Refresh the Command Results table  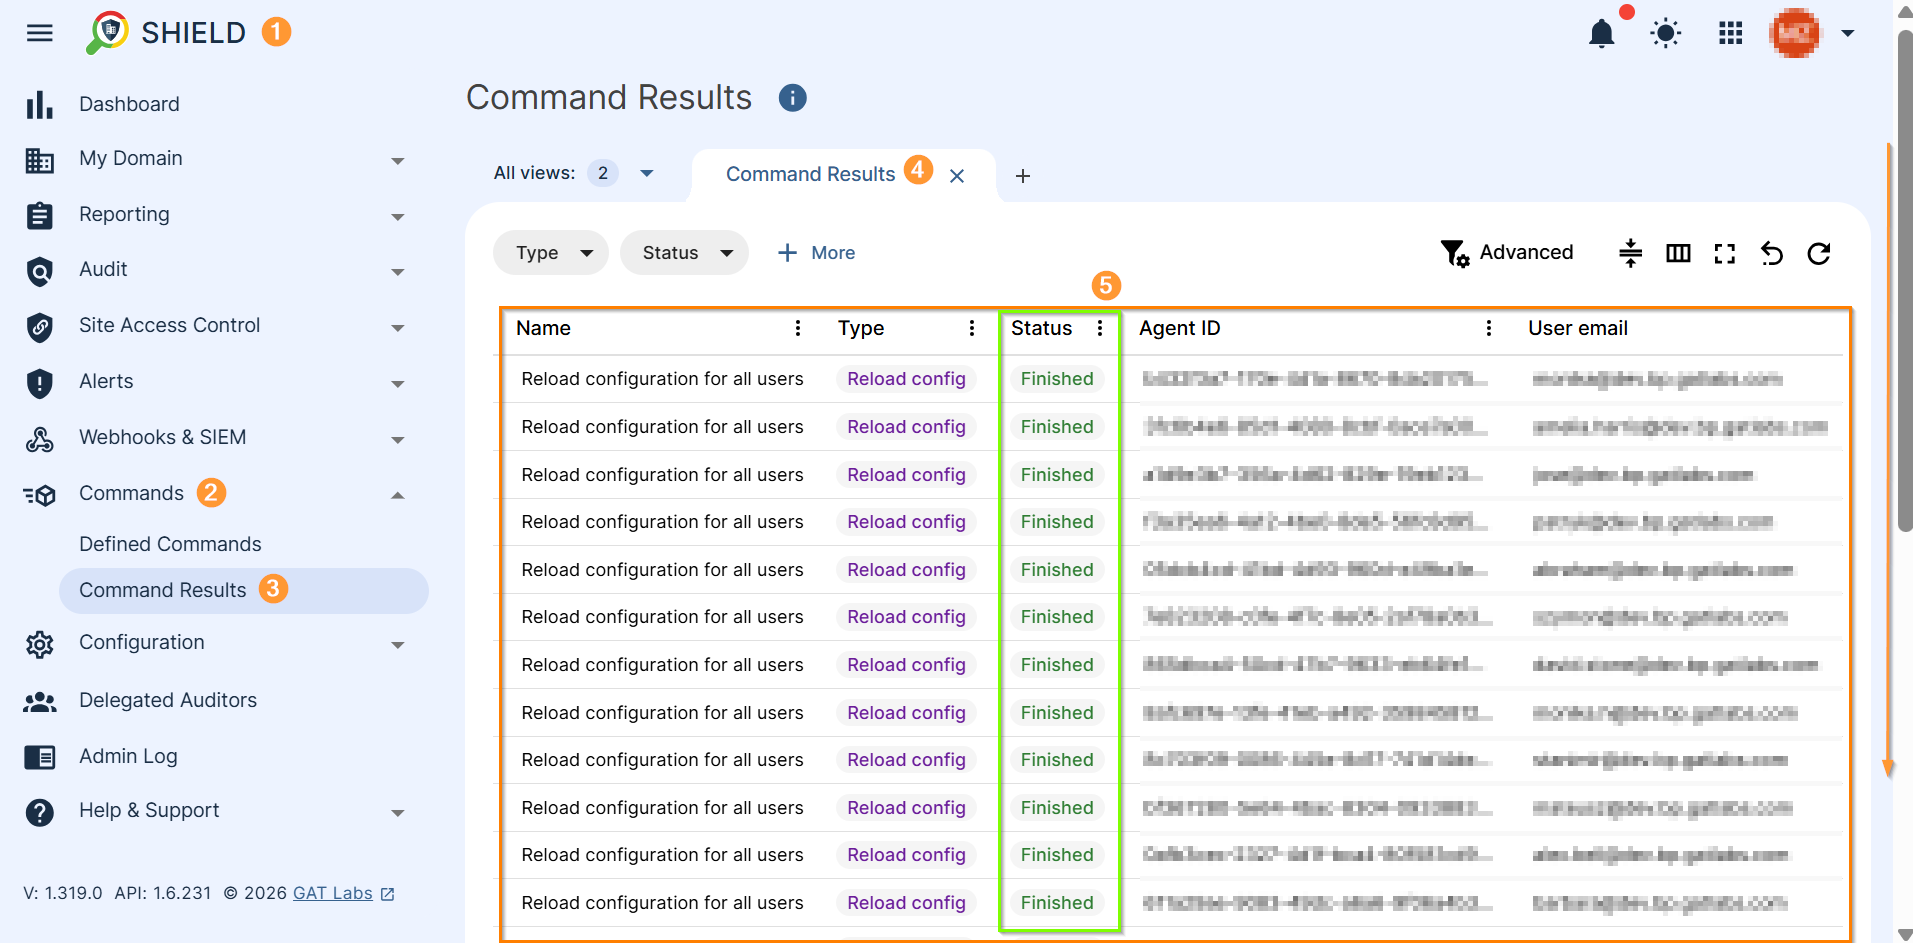(x=1818, y=253)
